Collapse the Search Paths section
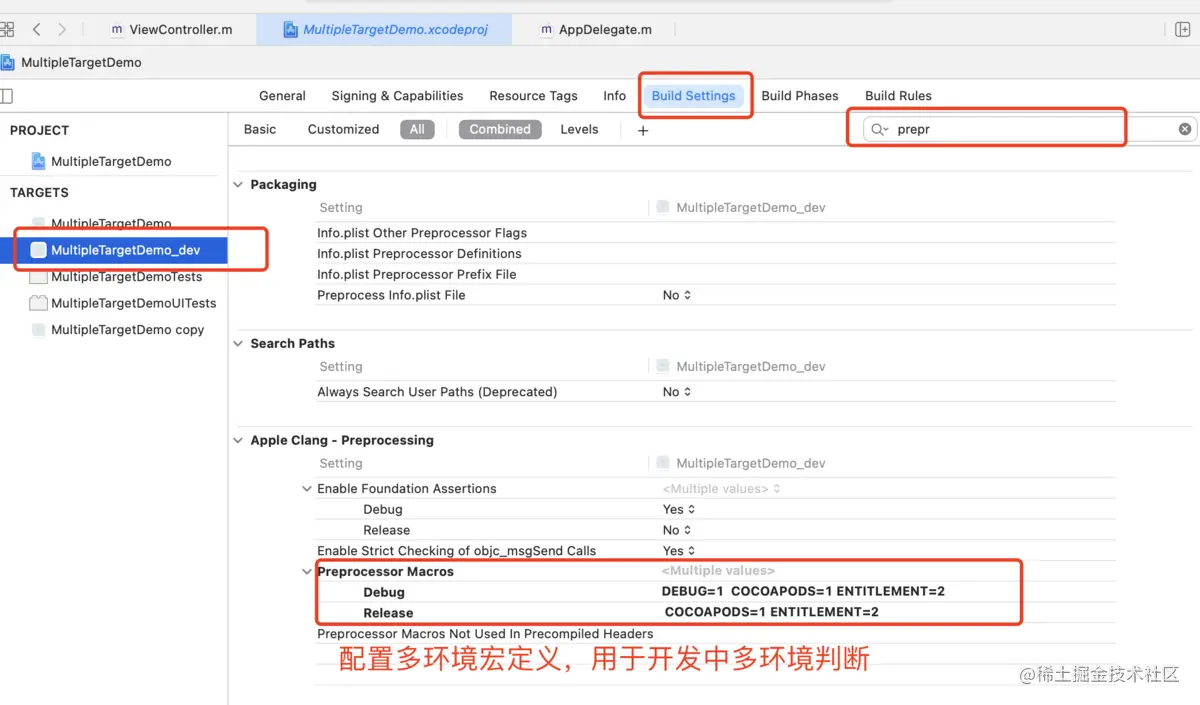Screen dimensions: 1200x705 (238, 343)
